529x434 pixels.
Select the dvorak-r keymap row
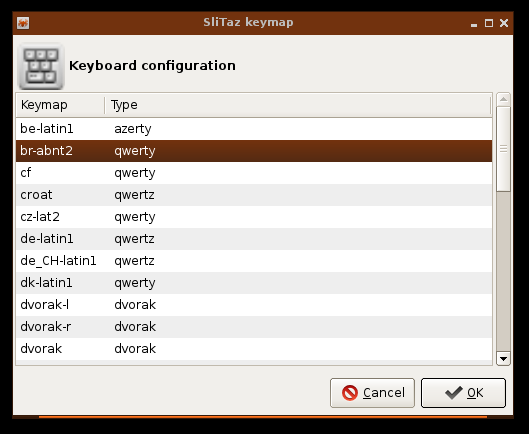(x=254, y=327)
